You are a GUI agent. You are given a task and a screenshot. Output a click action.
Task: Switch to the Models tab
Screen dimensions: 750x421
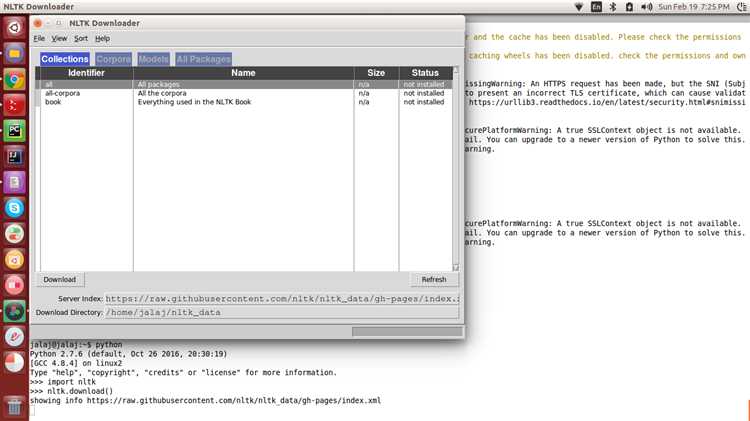click(x=154, y=59)
